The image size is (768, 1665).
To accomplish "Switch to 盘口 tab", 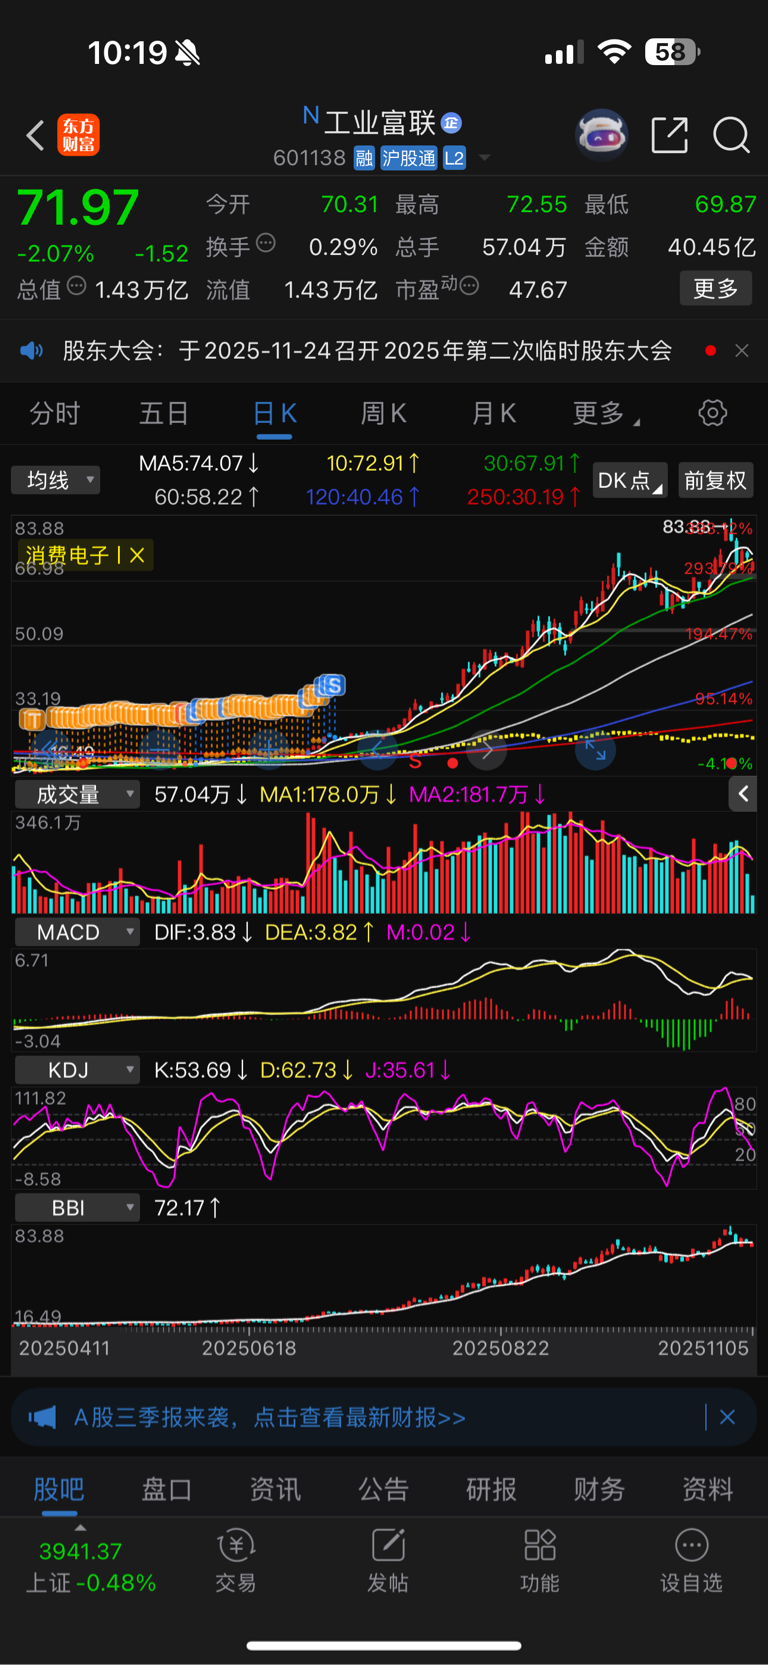I will pyautogui.click(x=167, y=1489).
